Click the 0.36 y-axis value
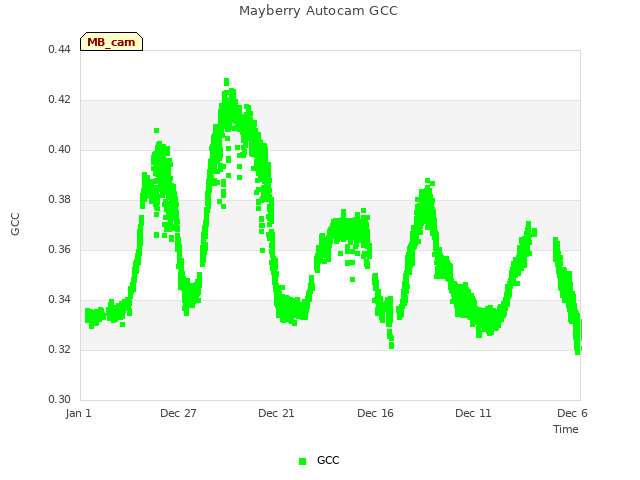Image resolution: width=640 pixels, height=480 pixels. [x=60, y=249]
